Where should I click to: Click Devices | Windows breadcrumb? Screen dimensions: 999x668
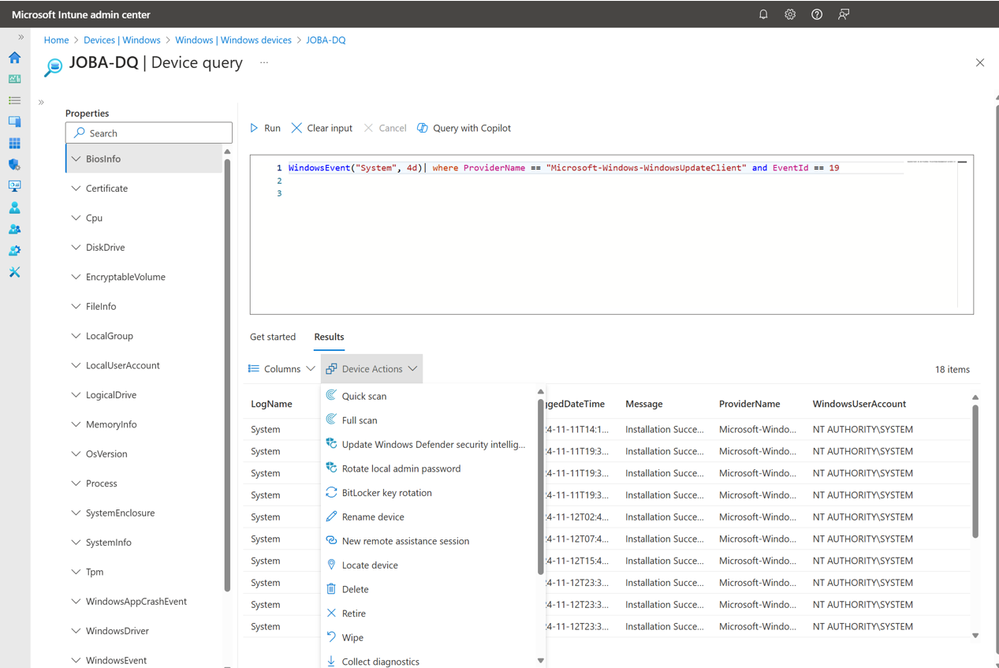[122, 40]
